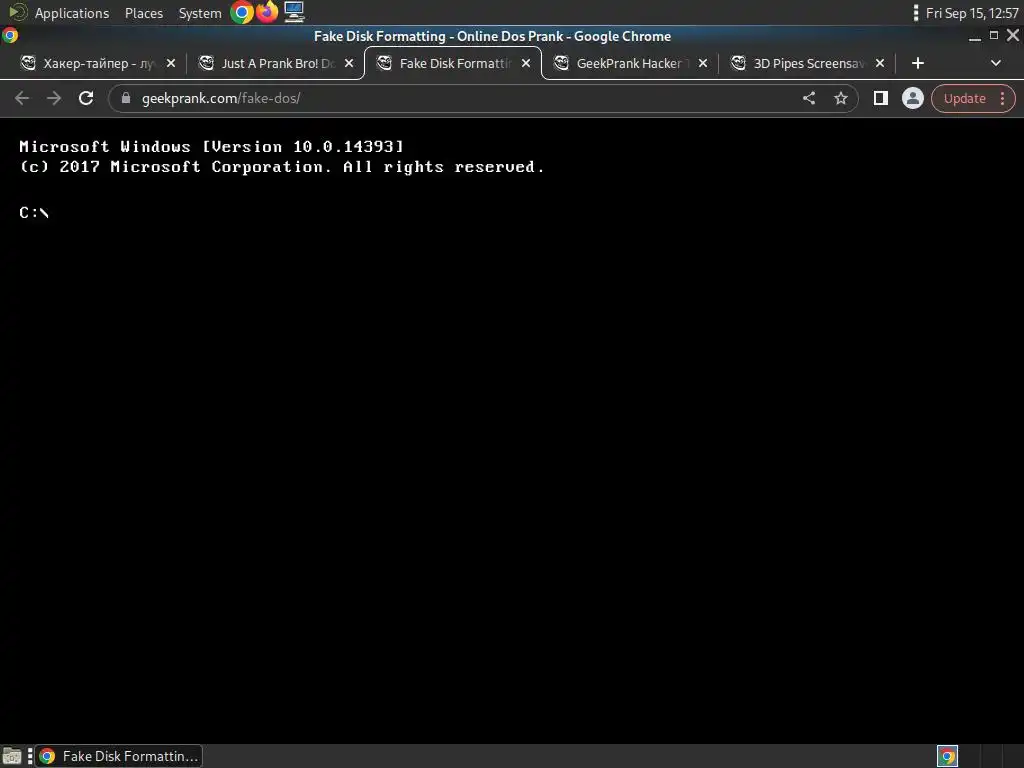
Task: View site information lock icon
Action: (x=126, y=99)
